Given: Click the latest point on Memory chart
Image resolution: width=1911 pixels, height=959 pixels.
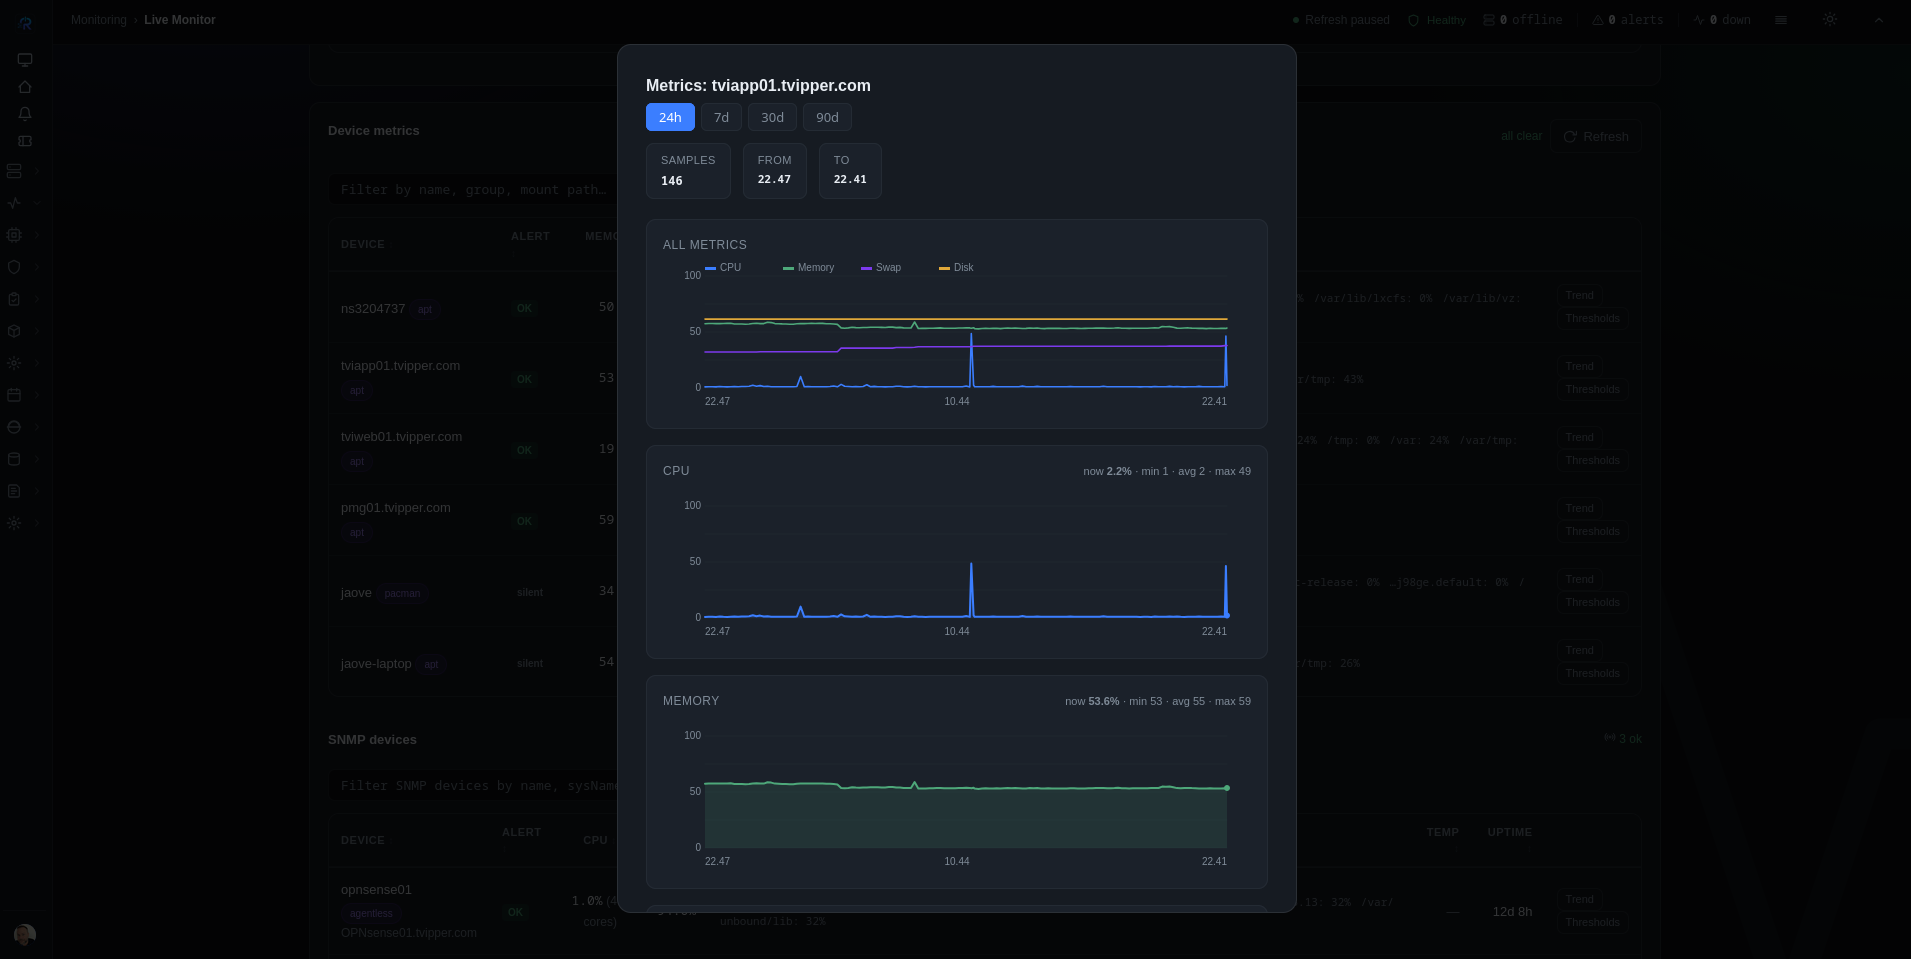Looking at the screenshot, I should [1227, 788].
